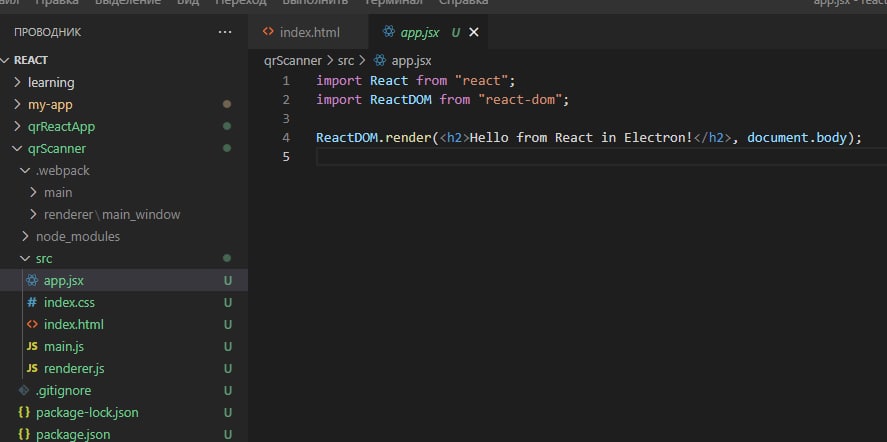The image size is (887, 442).
Task: Open the Справка menu
Action: pyautogui.click(x=463, y=3)
